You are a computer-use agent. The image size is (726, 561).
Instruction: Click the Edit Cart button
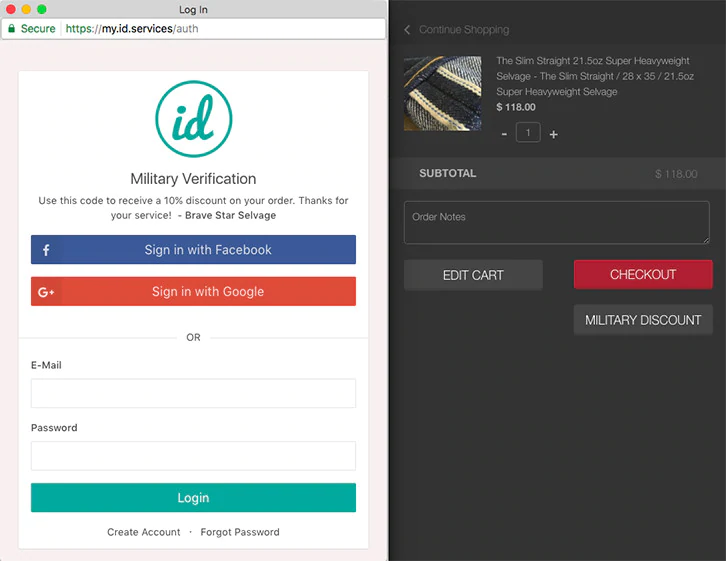(473, 275)
